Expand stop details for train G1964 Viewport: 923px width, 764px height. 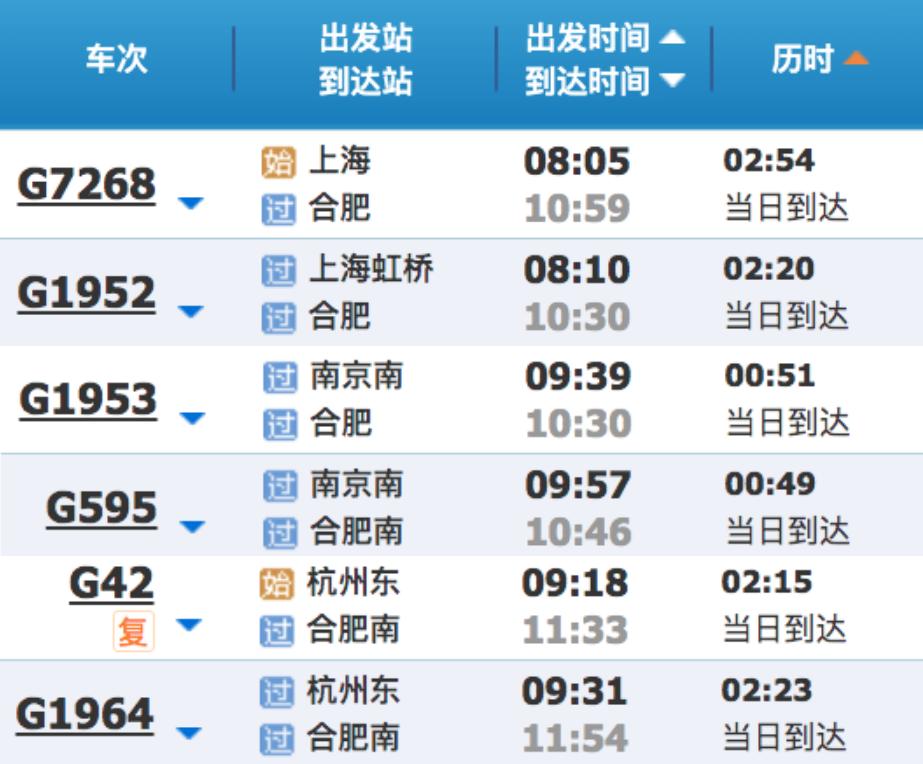189,733
